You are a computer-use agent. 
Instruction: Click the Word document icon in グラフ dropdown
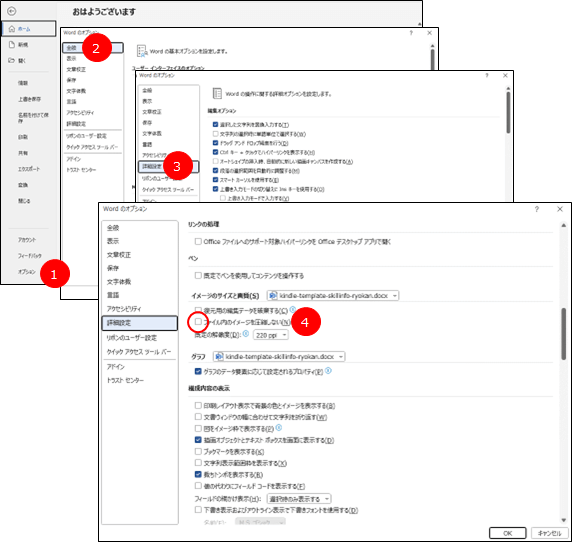(x=219, y=356)
